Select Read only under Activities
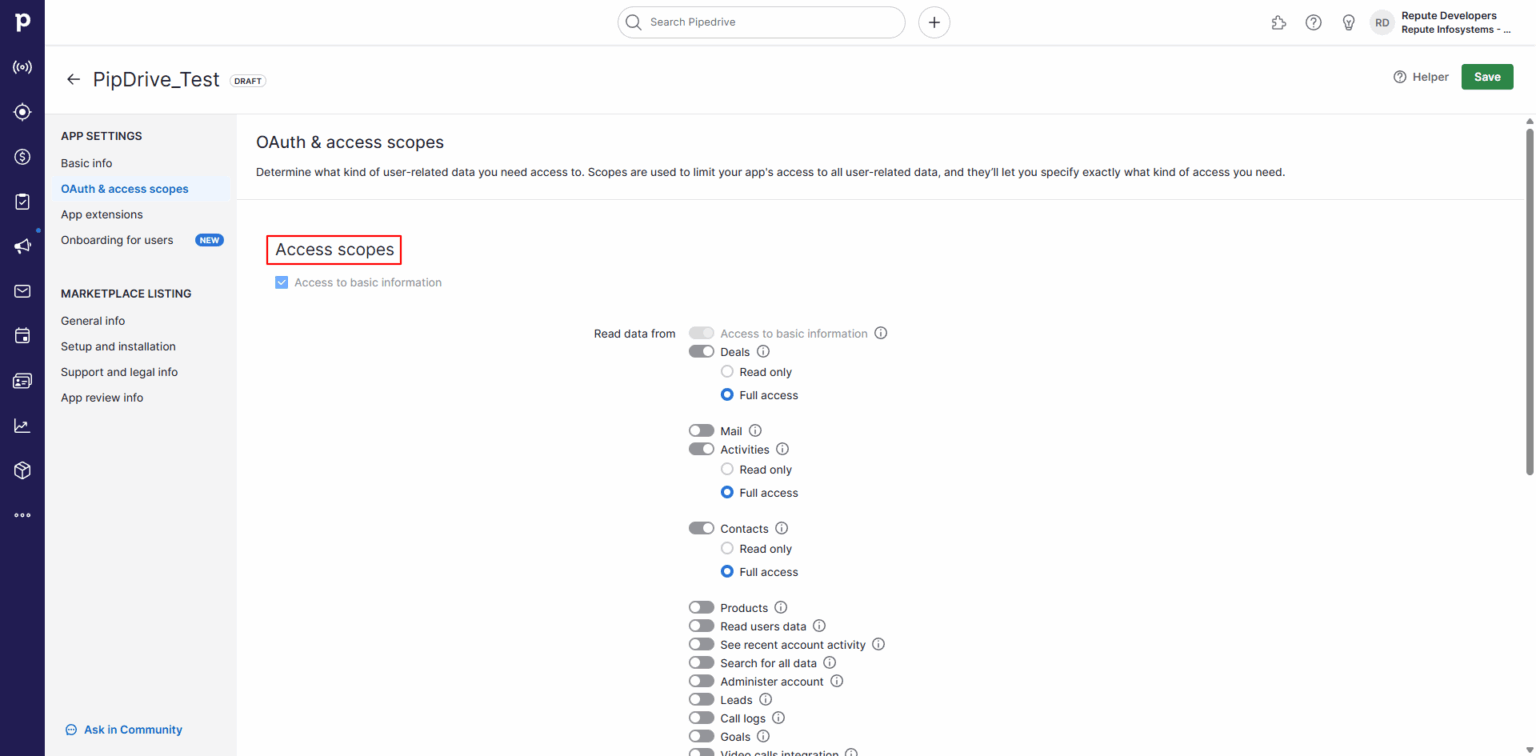 point(727,469)
